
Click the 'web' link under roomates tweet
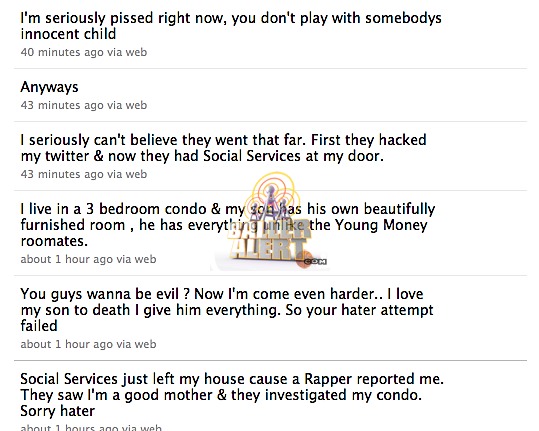click(145, 259)
